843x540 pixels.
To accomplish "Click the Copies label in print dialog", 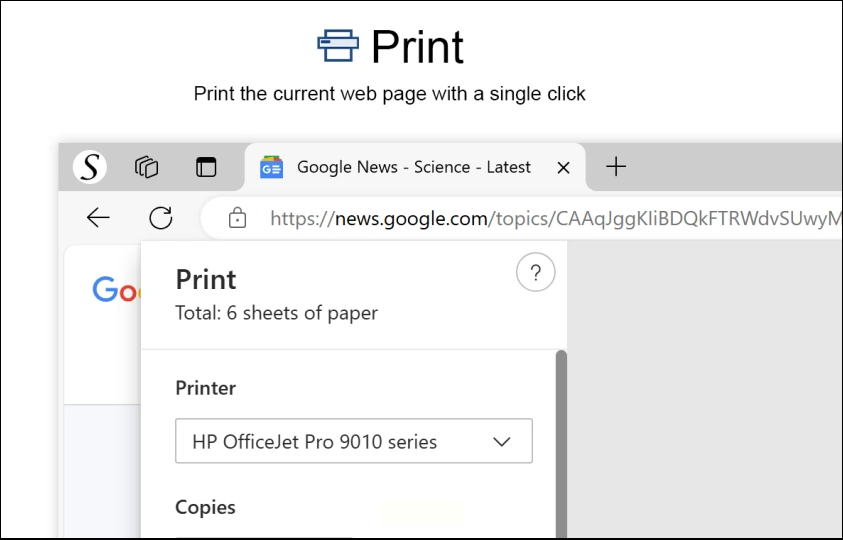I will click(x=205, y=507).
